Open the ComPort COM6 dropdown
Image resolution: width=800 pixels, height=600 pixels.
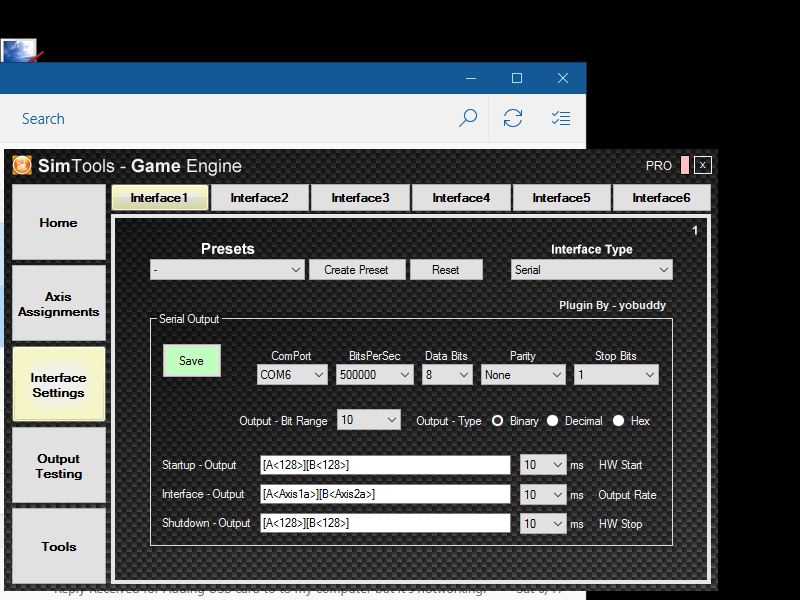point(292,375)
